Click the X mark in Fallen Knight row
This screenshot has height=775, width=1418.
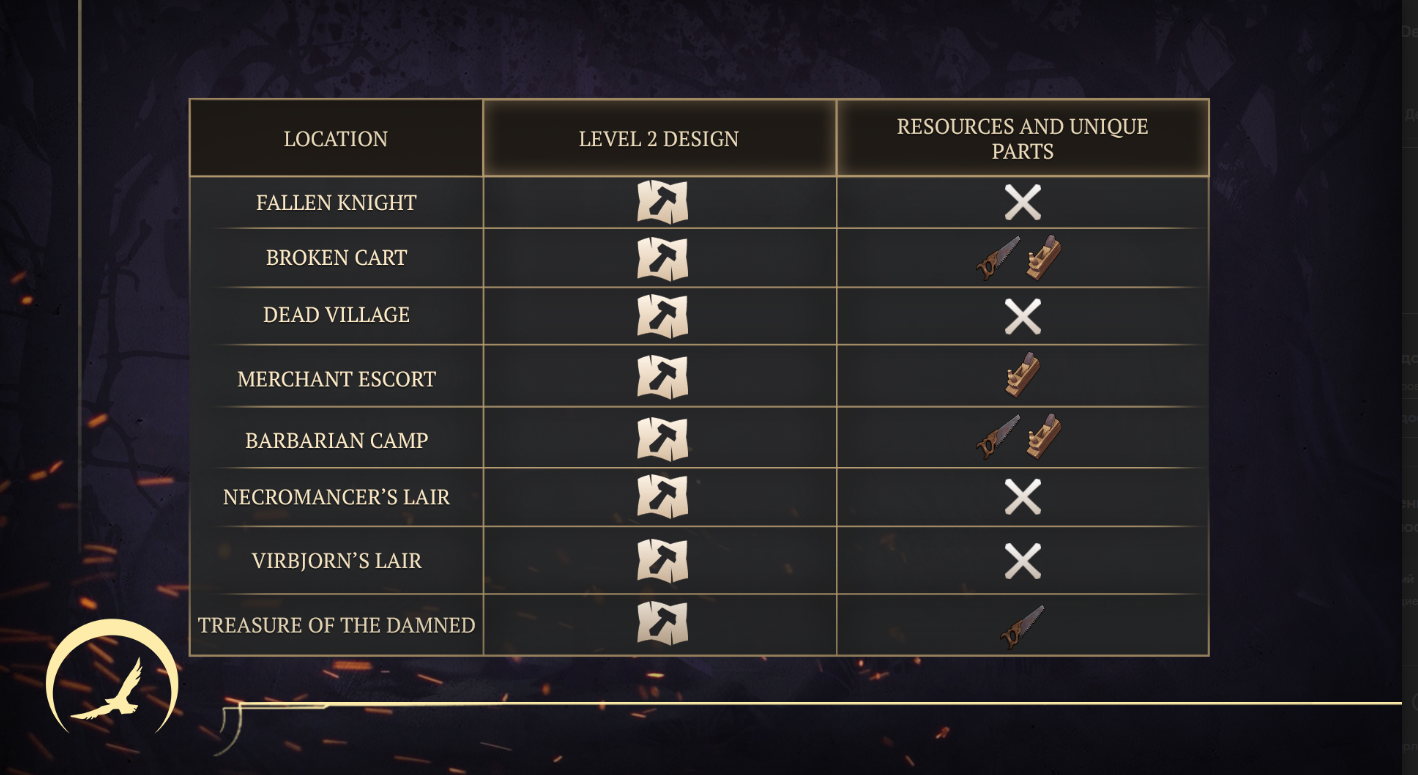(1023, 202)
